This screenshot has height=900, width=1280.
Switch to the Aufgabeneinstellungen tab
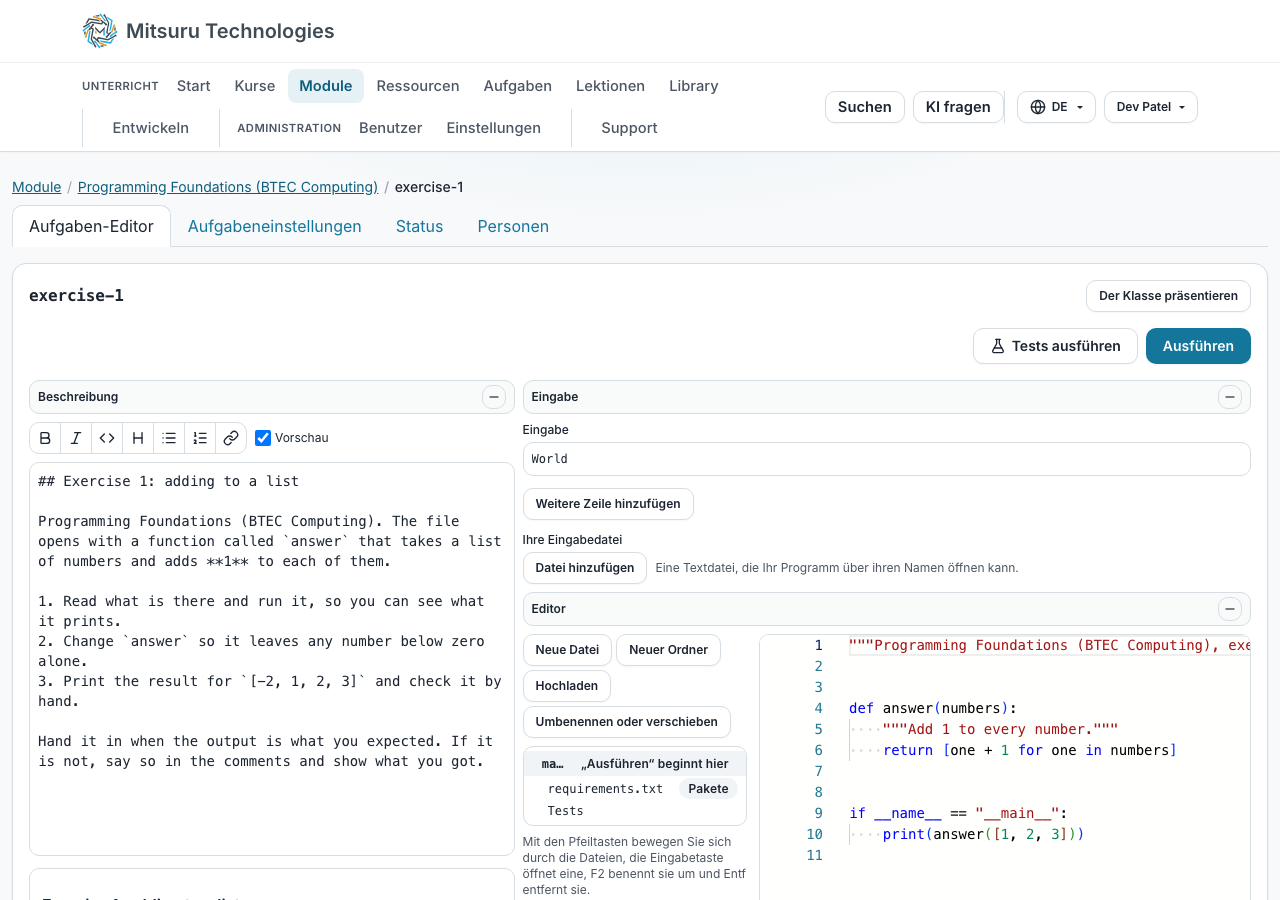[x=275, y=226]
